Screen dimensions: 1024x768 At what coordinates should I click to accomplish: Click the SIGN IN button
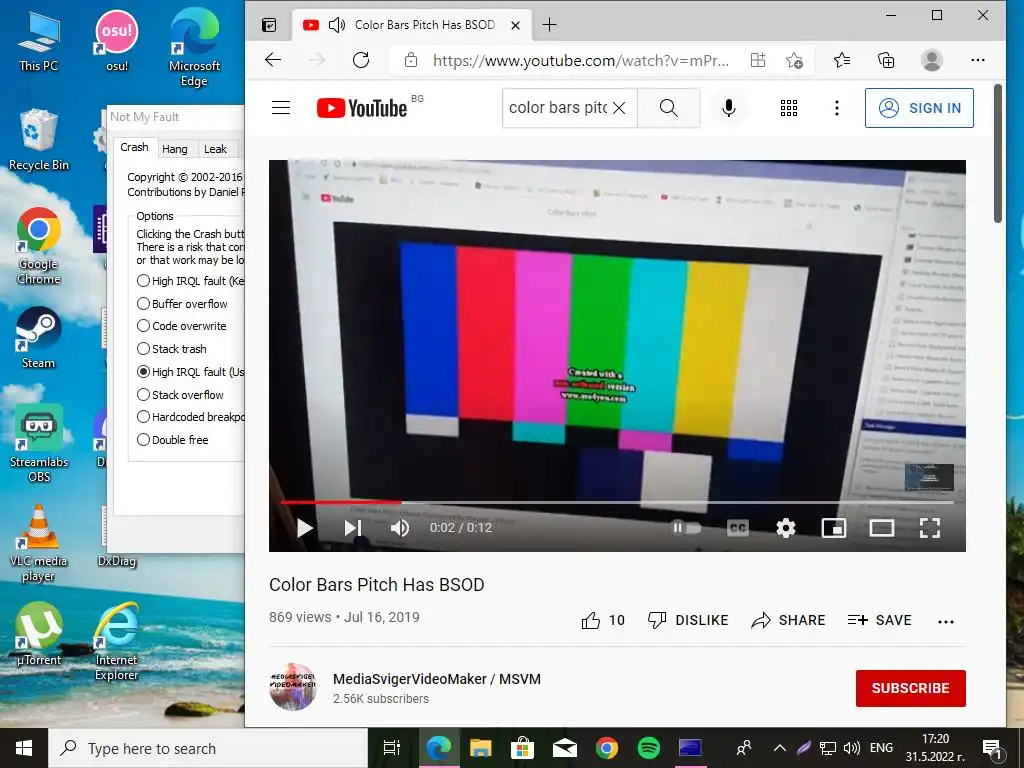919,108
